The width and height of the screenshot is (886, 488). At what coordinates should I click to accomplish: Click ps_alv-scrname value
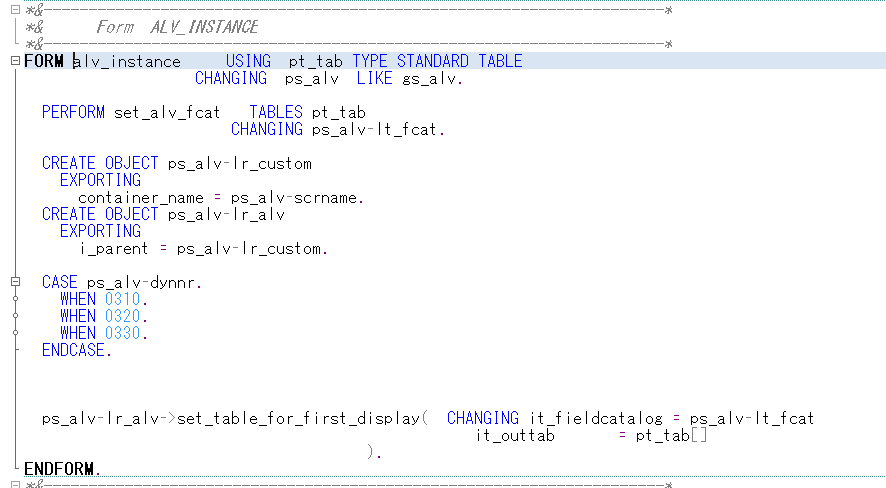[293, 198]
